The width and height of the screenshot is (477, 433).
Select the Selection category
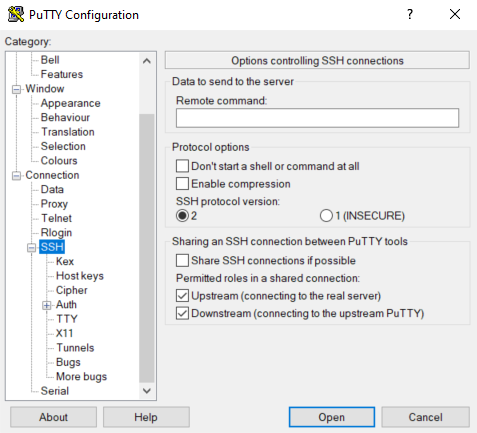(x=63, y=146)
